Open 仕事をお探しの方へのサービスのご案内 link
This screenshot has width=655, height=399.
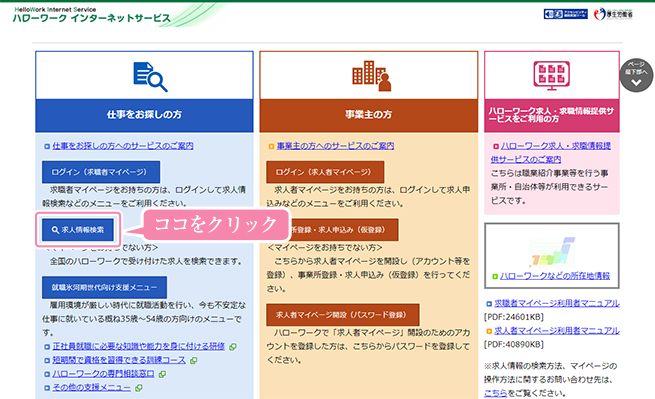123,146
